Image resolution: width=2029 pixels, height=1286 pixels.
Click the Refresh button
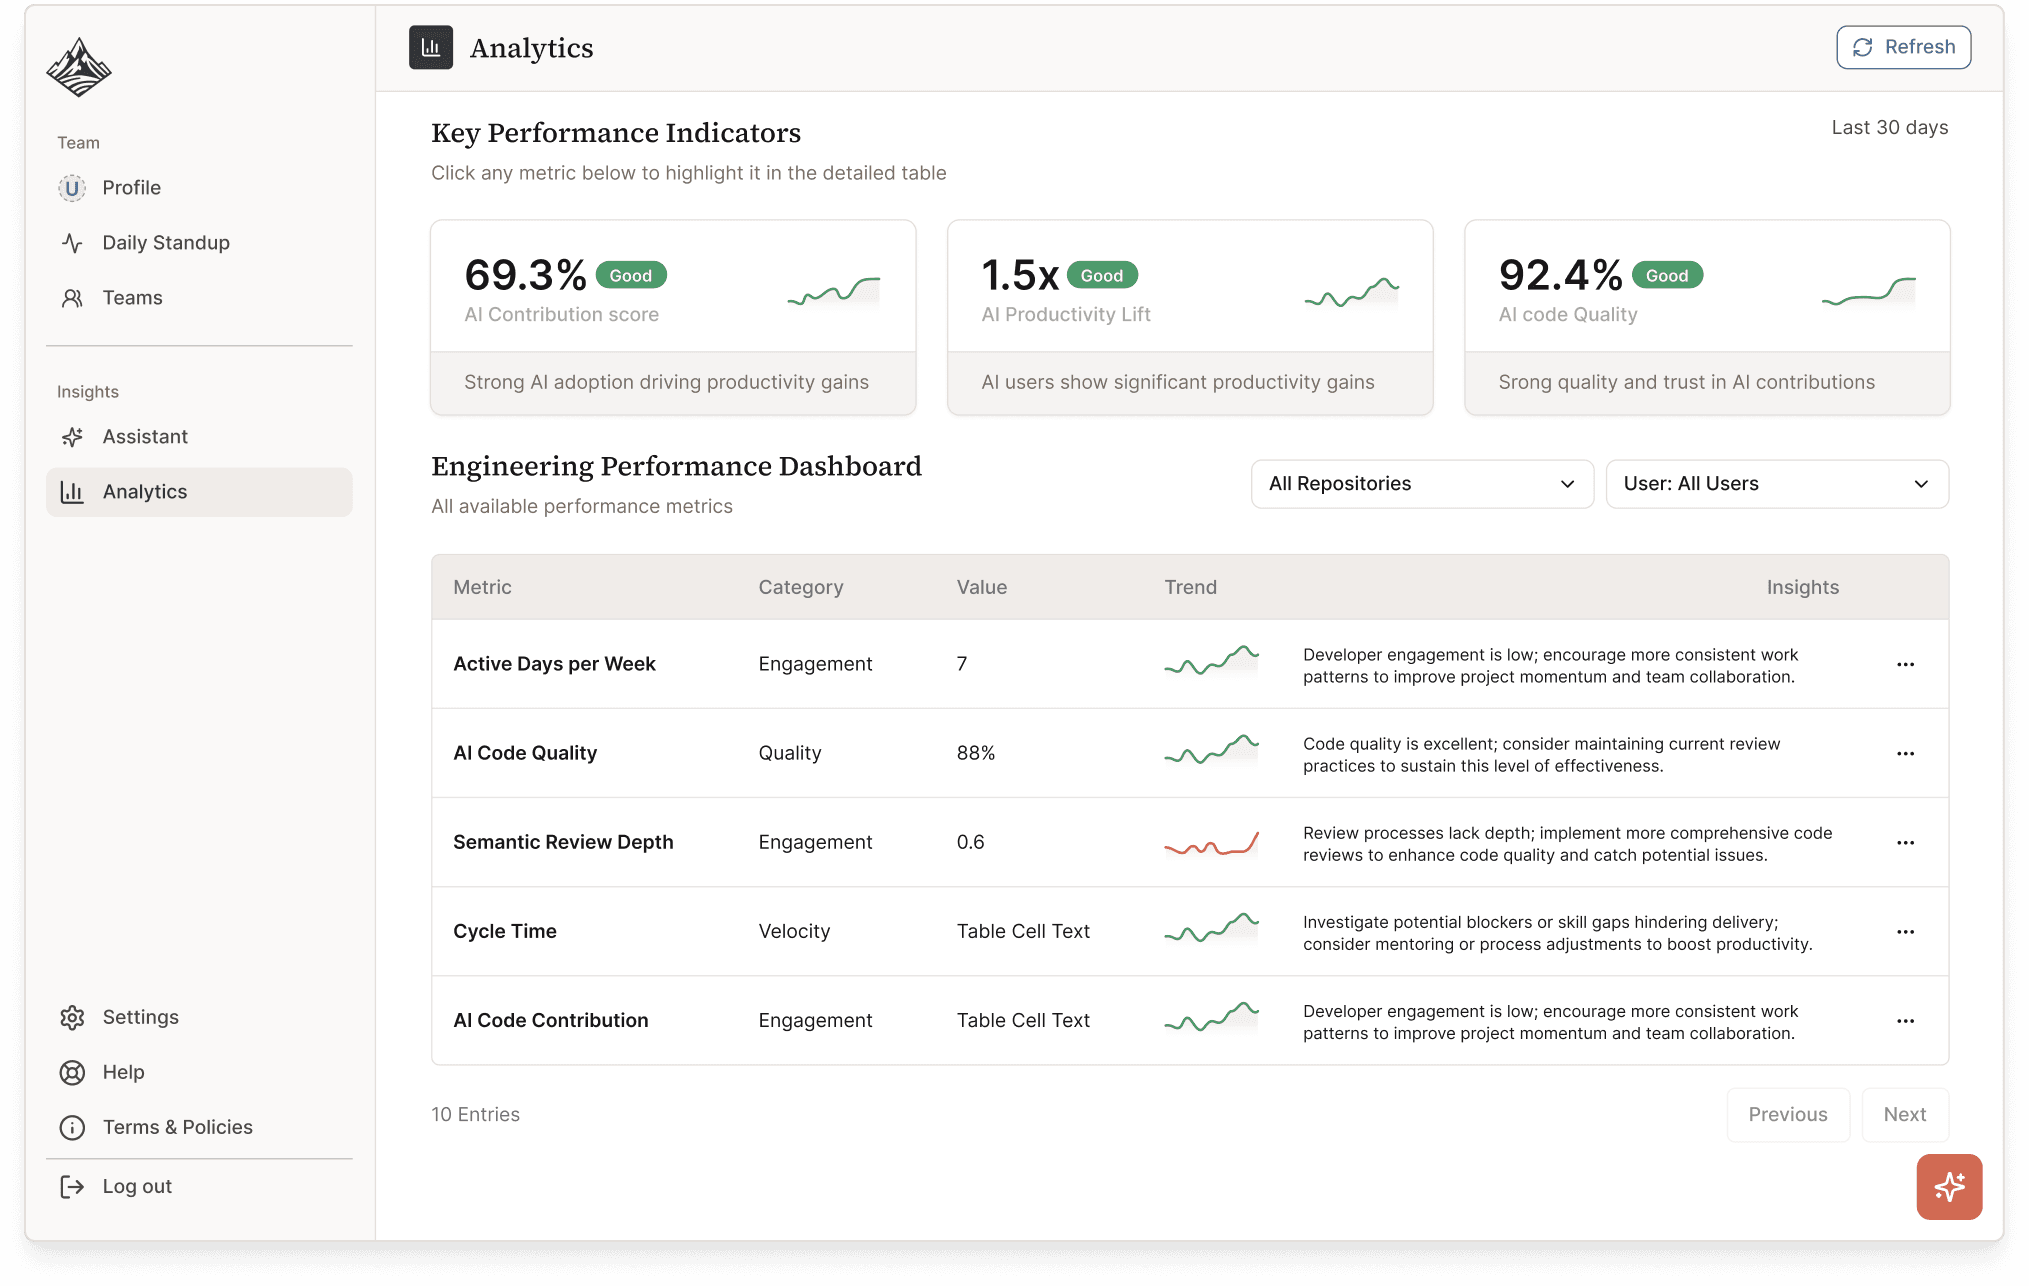click(1903, 47)
